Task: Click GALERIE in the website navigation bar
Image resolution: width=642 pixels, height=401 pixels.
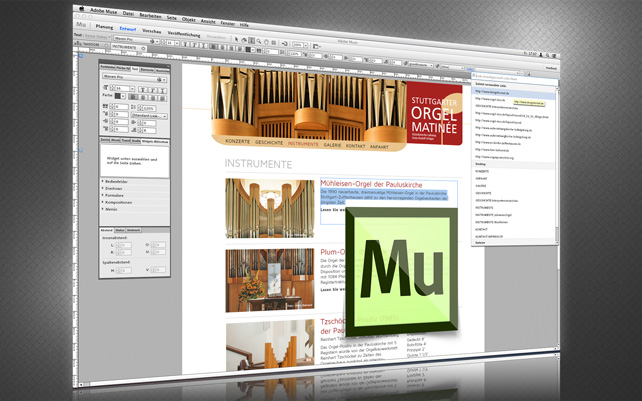Action: coord(332,145)
